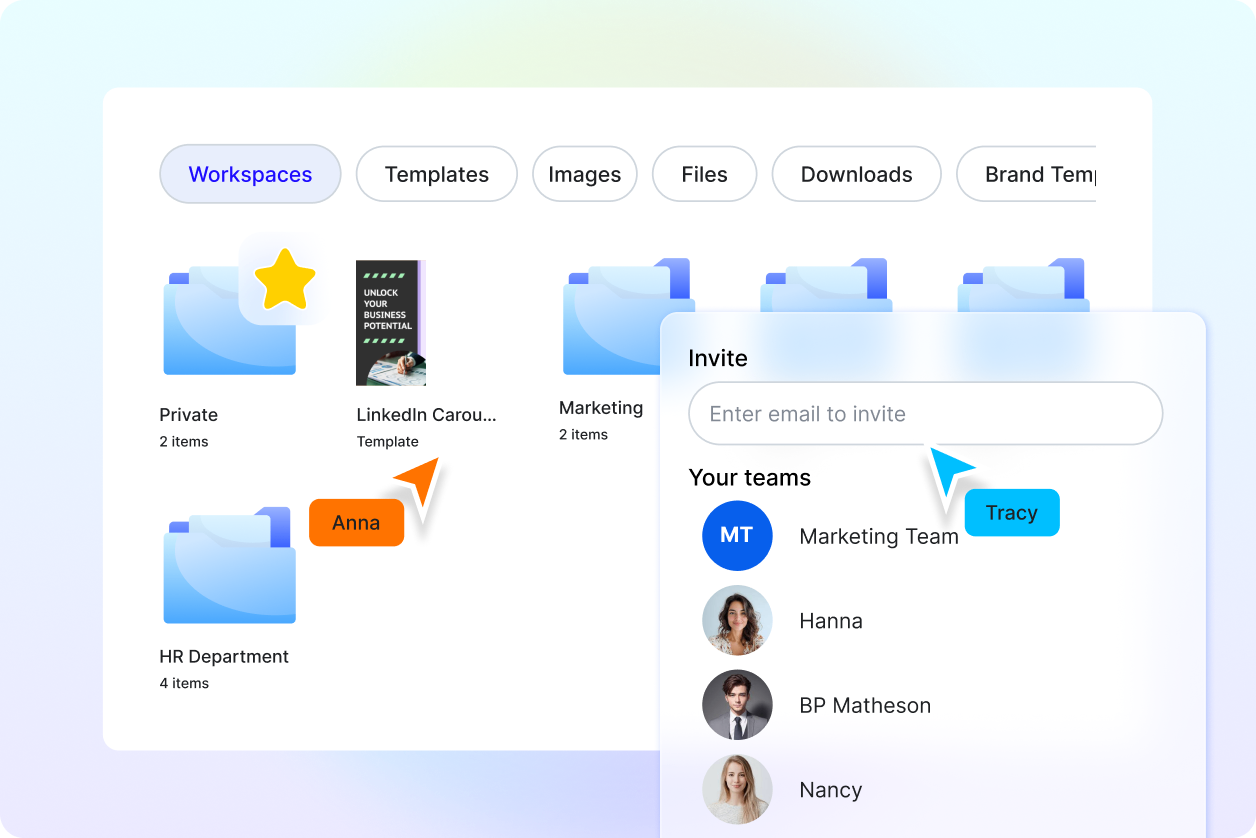Open the LinkedIn Carousel template thumbnail
This screenshot has height=838, width=1256.
pos(391,323)
